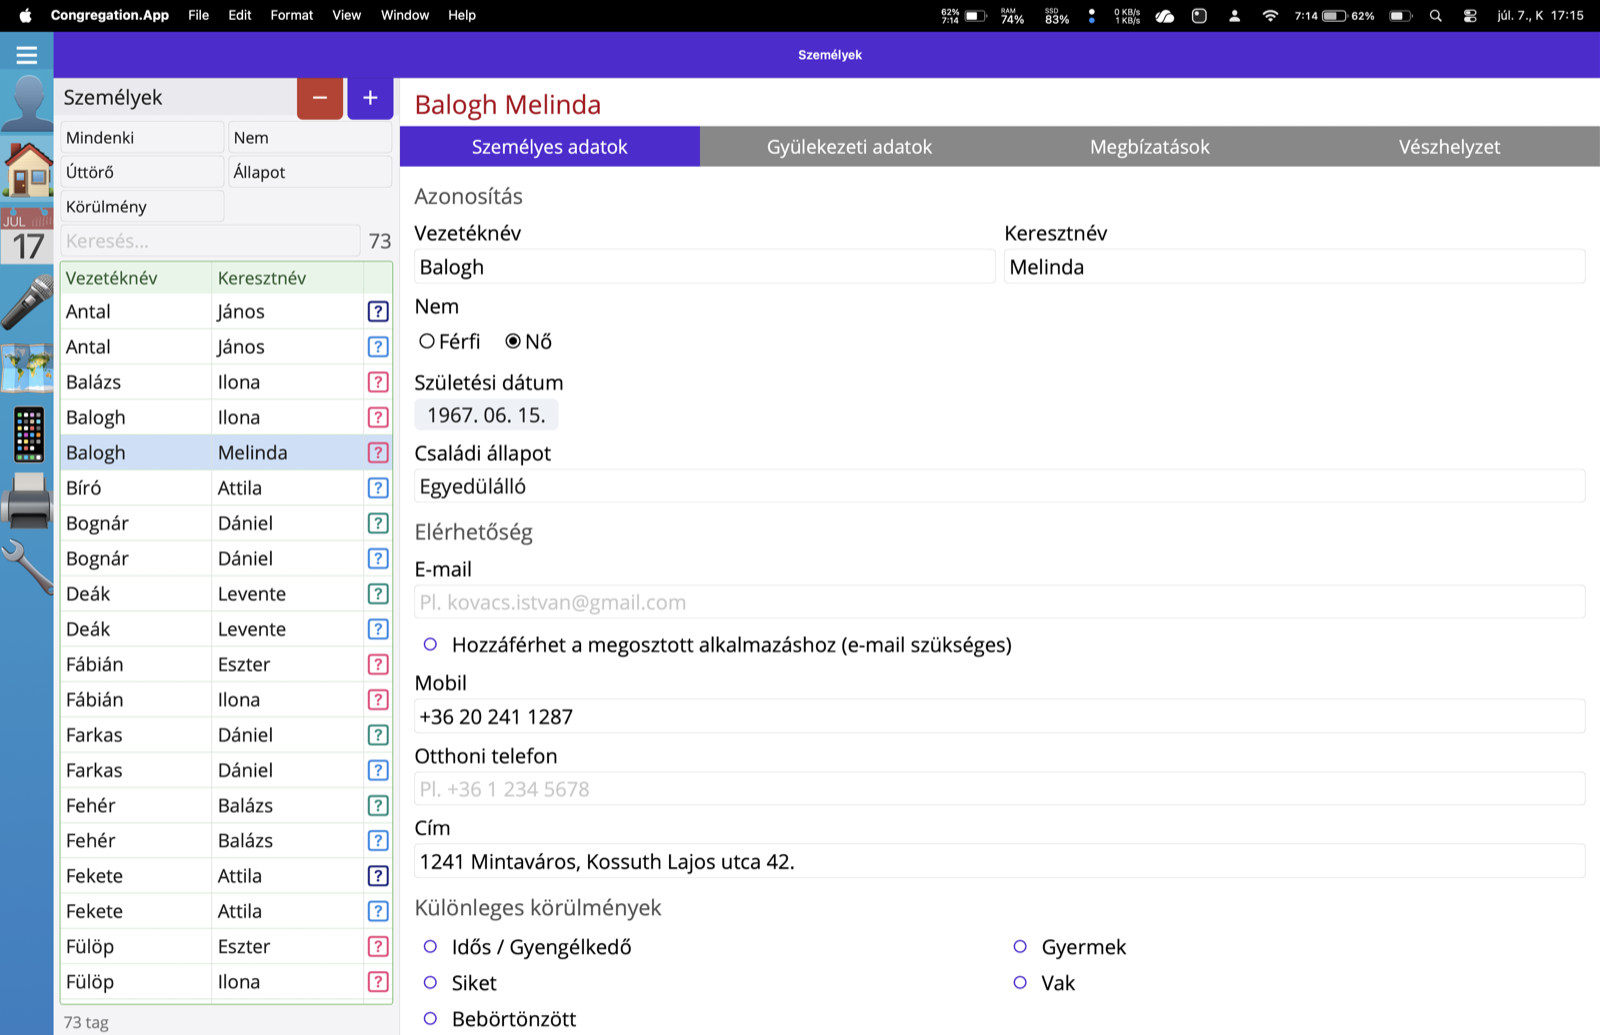Open the Úttörő filter dropdown
This screenshot has height=1035, width=1600.
click(x=142, y=172)
